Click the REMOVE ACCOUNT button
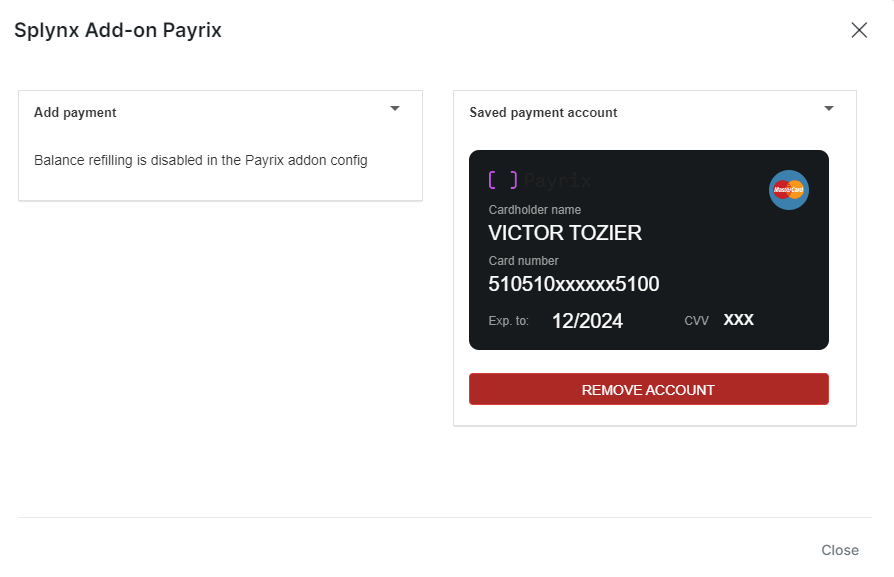The image size is (894, 577). (648, 390)
